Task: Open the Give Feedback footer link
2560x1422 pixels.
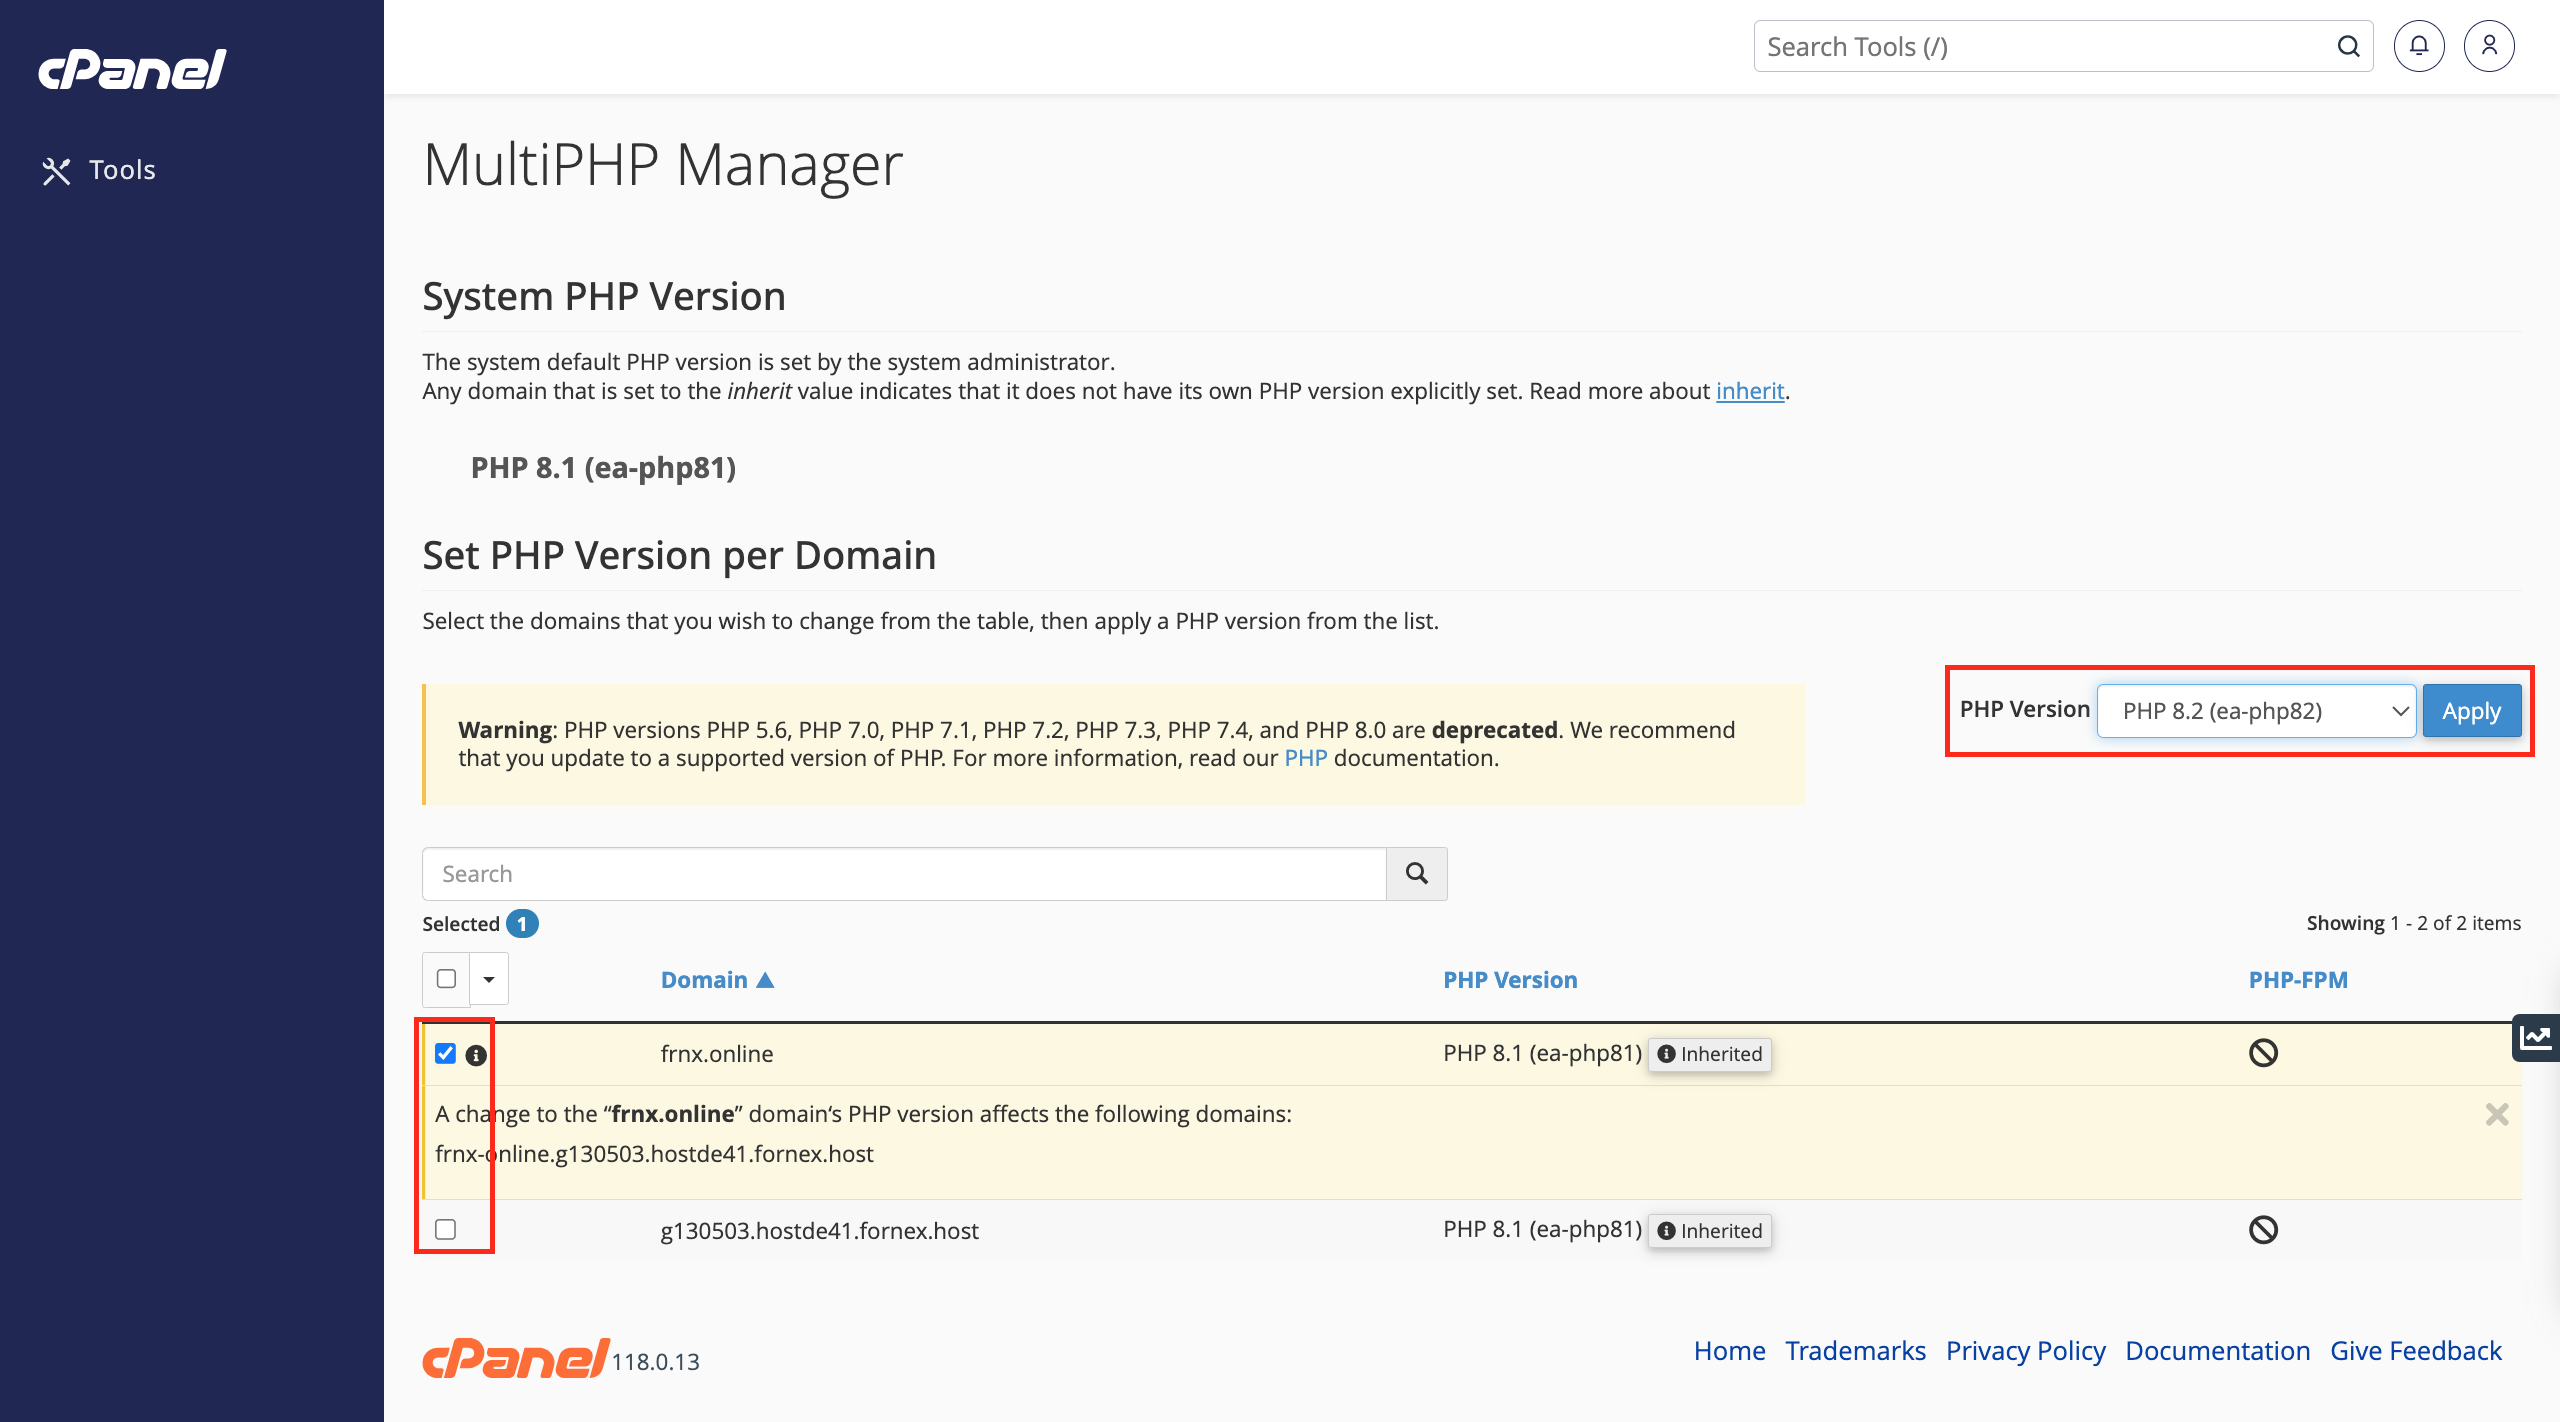Action: click(x=2415, y=1351)
